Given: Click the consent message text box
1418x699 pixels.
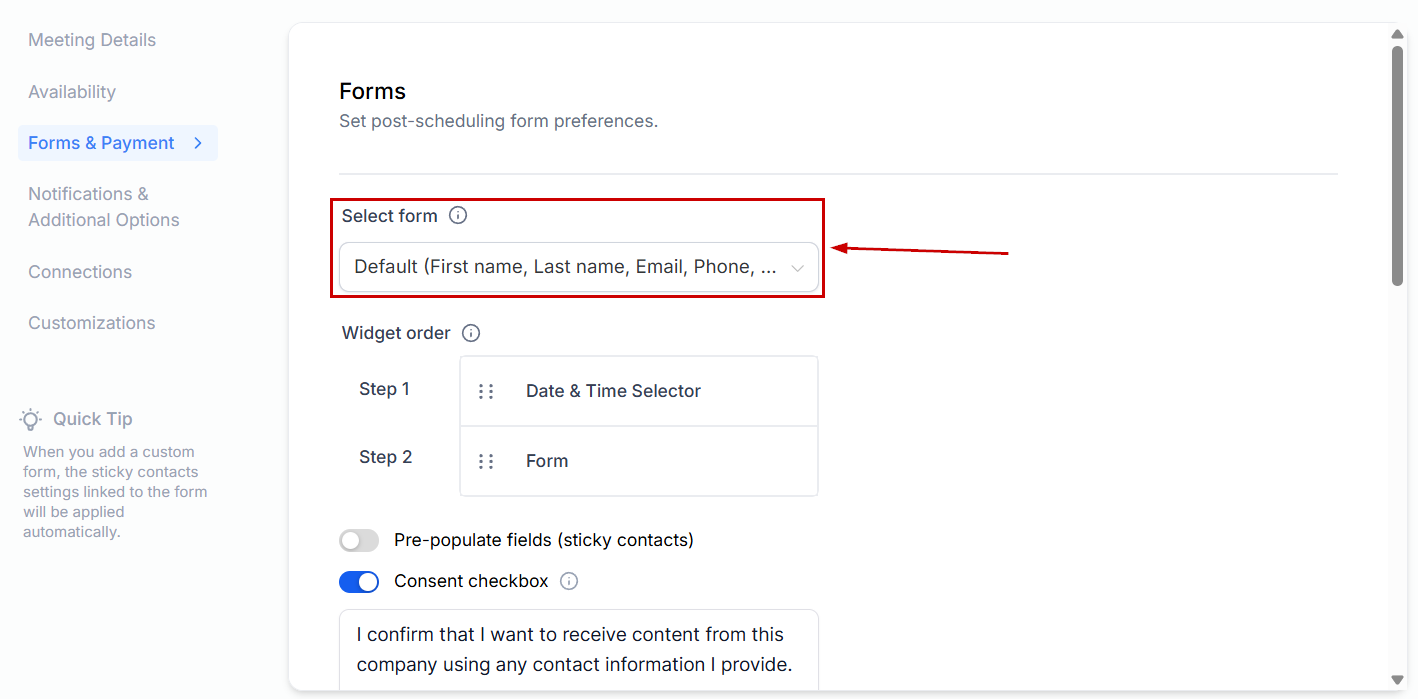Looking at the screenshot, I should click(x=578, y=649).
